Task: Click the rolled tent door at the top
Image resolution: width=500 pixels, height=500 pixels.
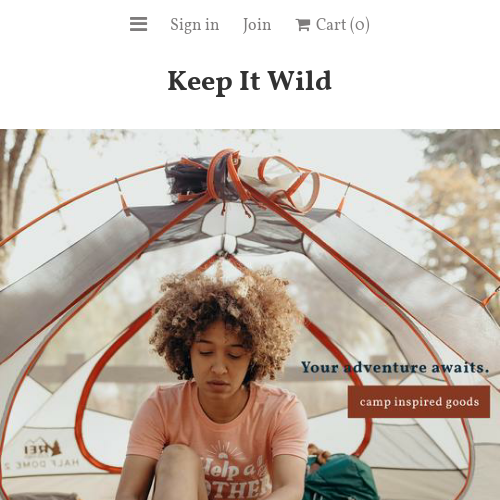Action: click(240, 180)
